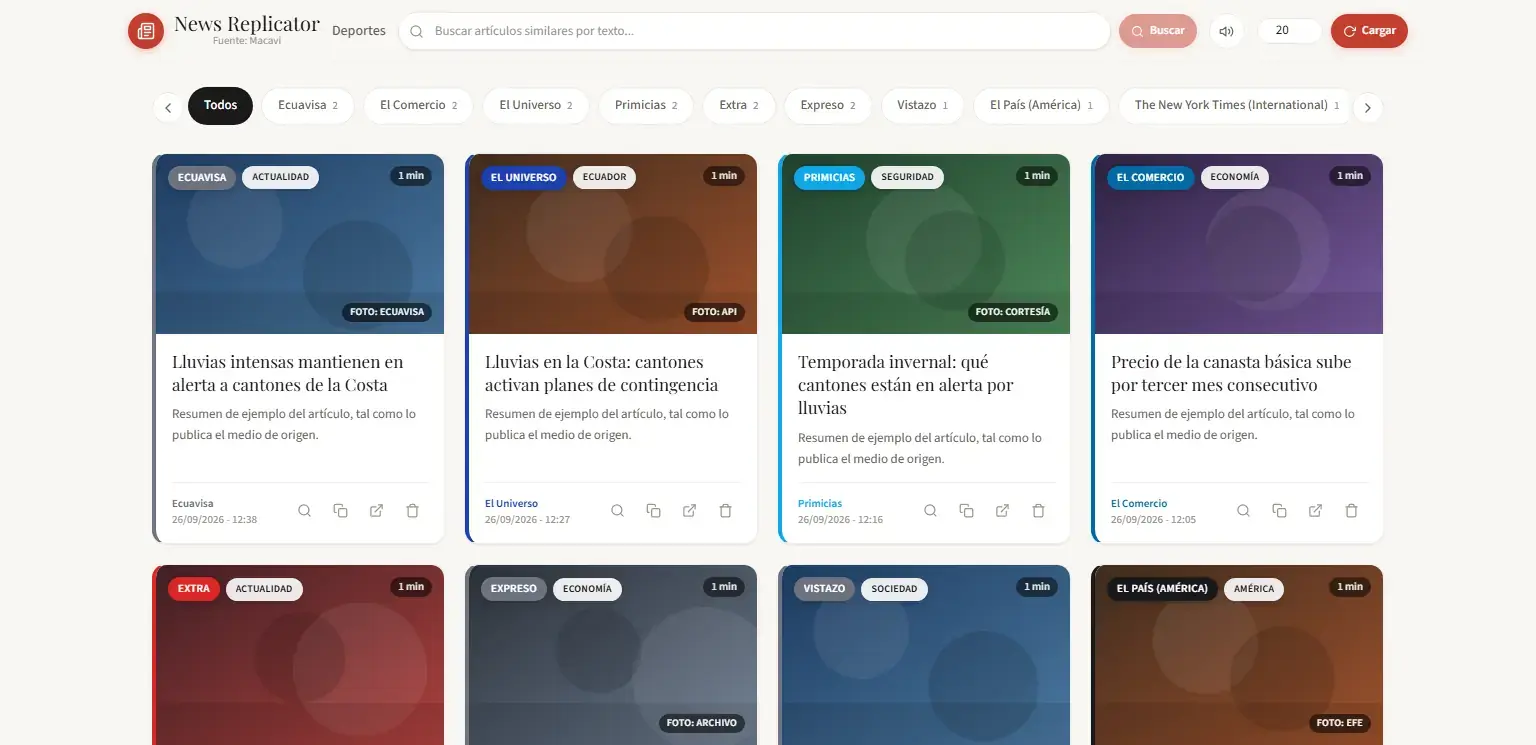The width and height of the screenshot is (1536, 745).
Task: Open the Deportes category link
Action: point(359,31)
